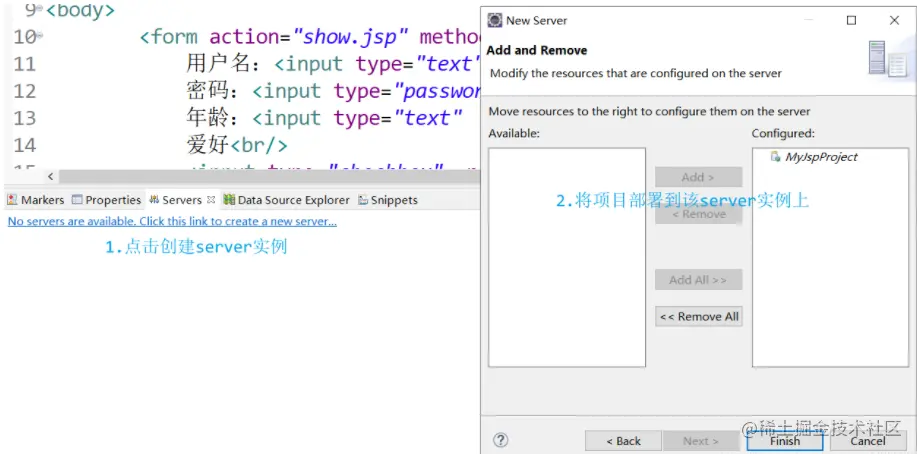Click the << Remove All button
The image size is (917, 454).
698,317
